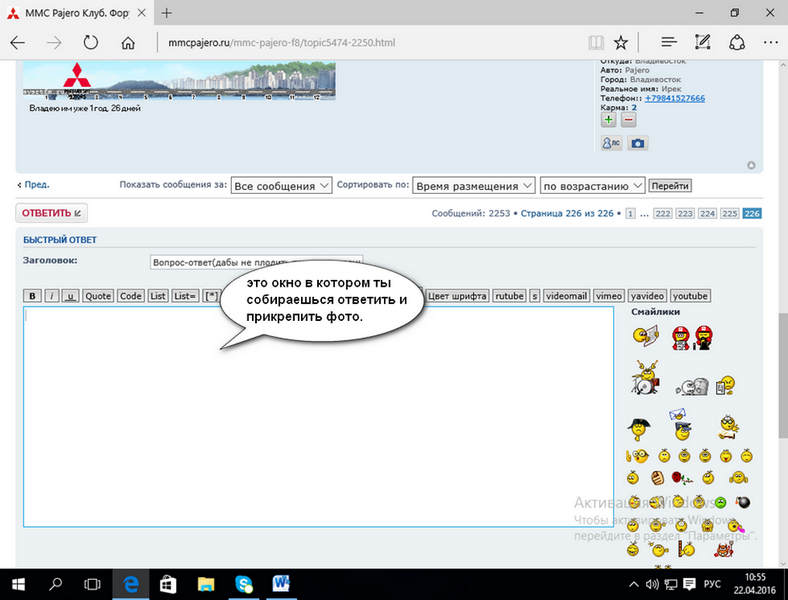Launch Skype from the taskbar
The height and width of the screenshot is (600, 788).
pos(243,583)
